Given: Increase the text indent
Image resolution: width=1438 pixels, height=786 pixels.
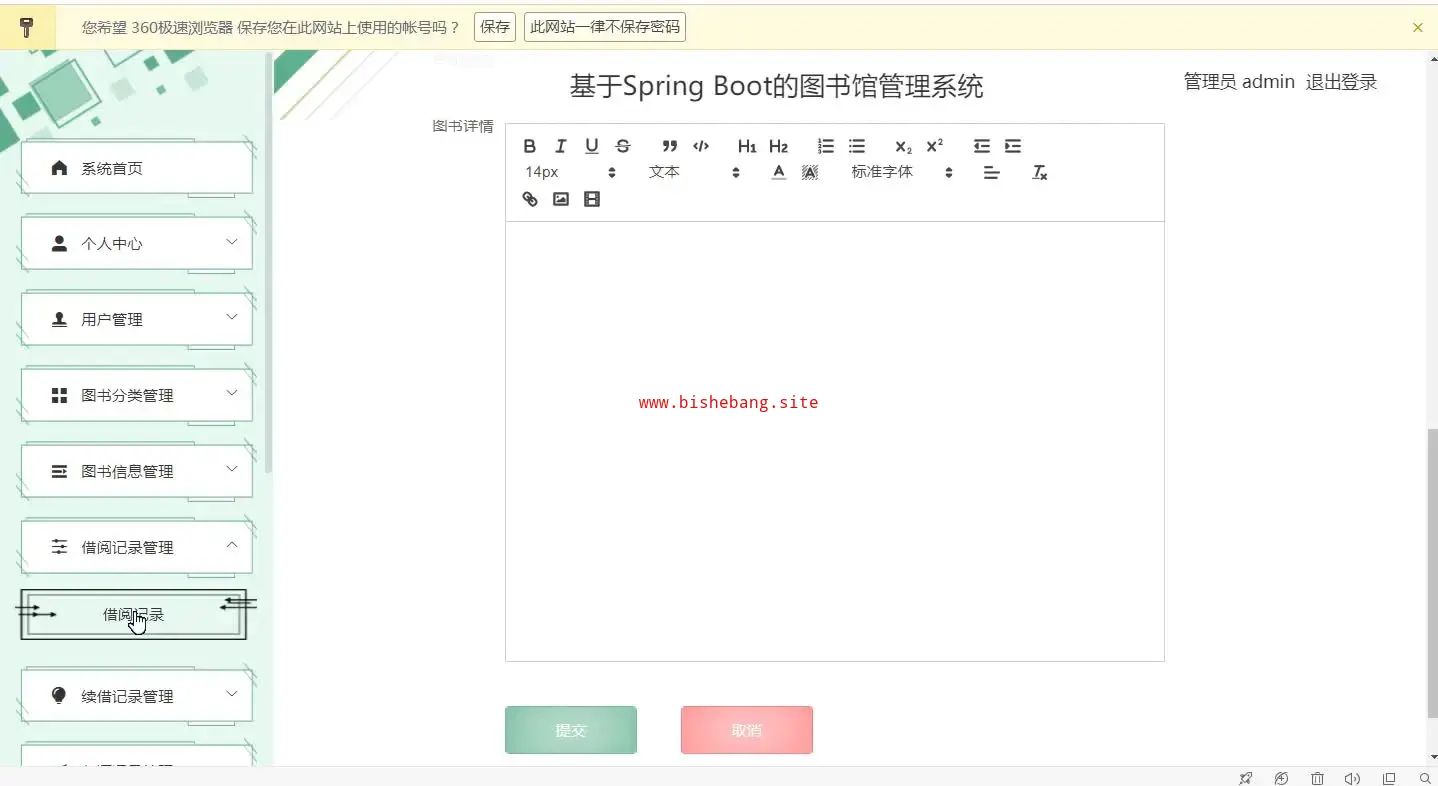Looking at the screenshot, I should coord(1013,146).
